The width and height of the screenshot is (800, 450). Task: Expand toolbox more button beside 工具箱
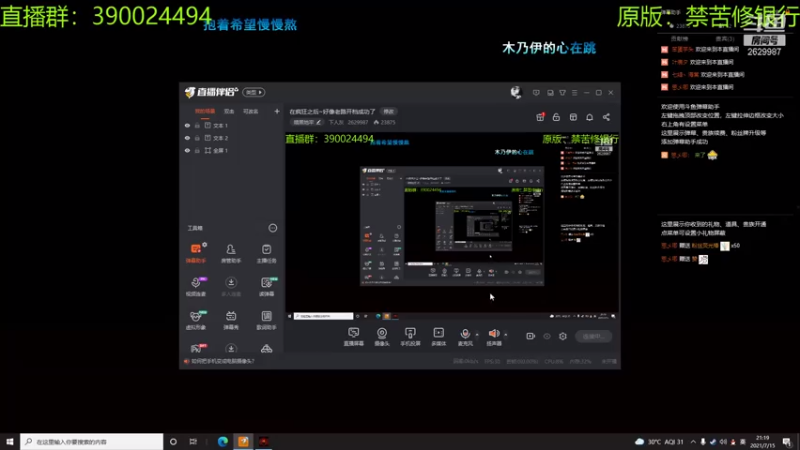[272, 228]
